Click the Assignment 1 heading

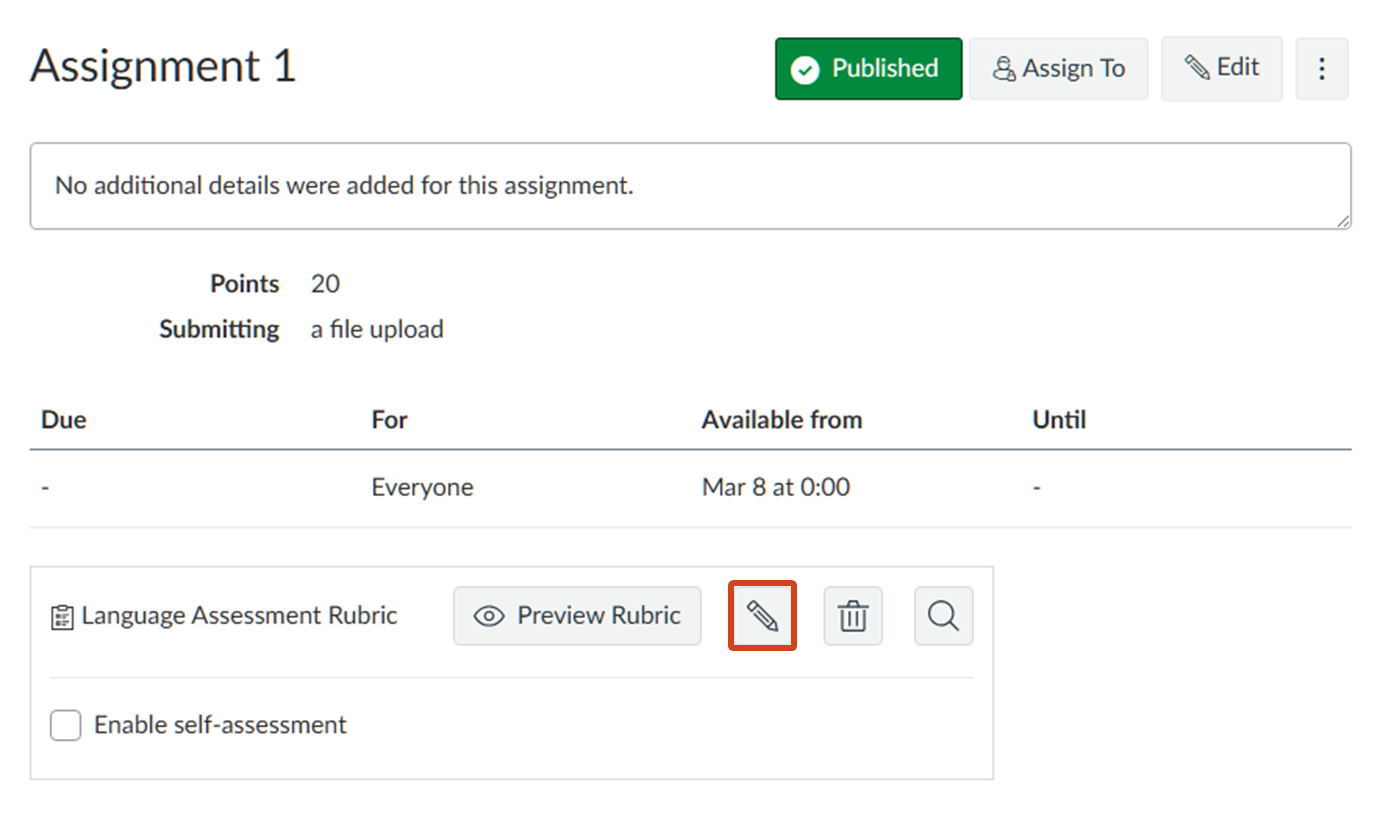click(x=163, y=67)
